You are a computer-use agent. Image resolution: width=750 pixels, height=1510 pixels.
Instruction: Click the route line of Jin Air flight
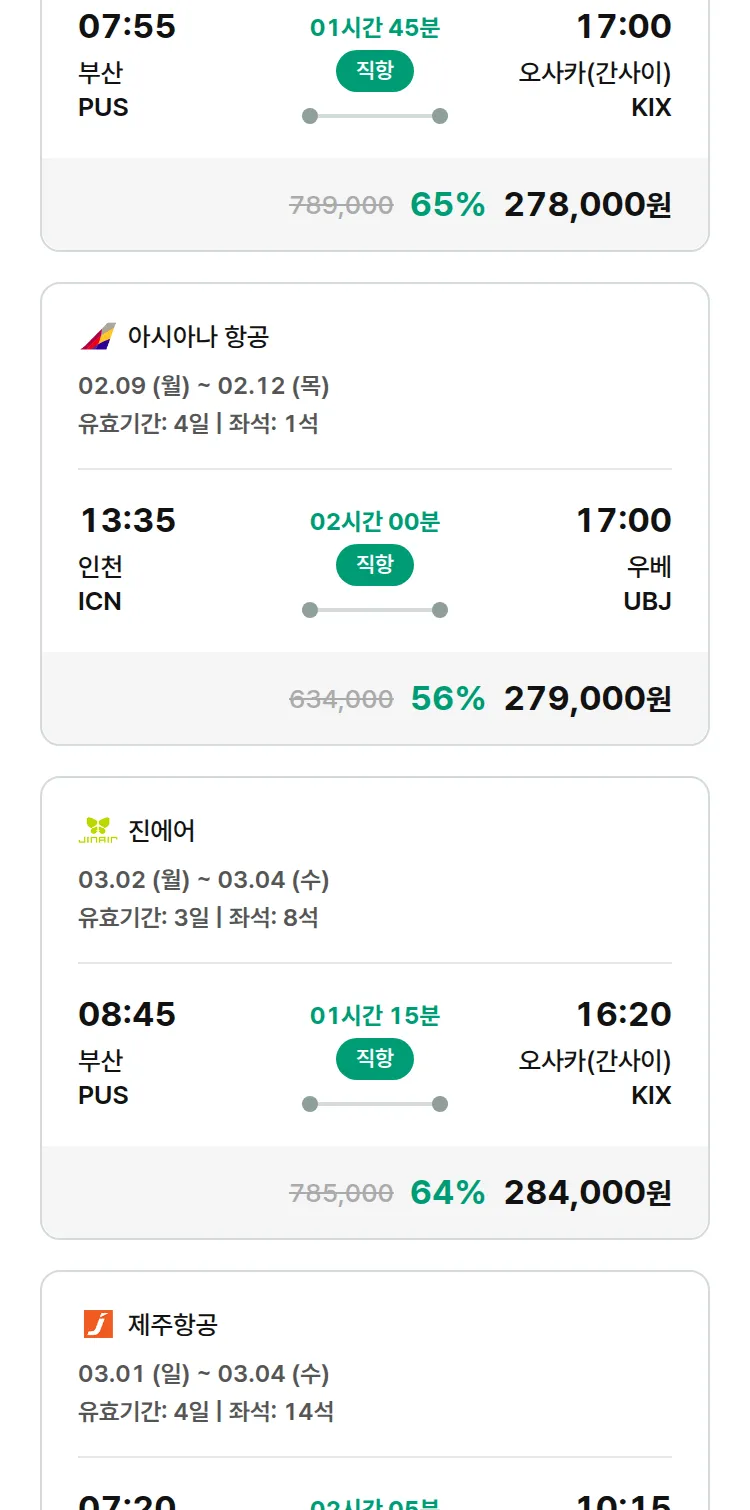click(x=375, y=1104)
